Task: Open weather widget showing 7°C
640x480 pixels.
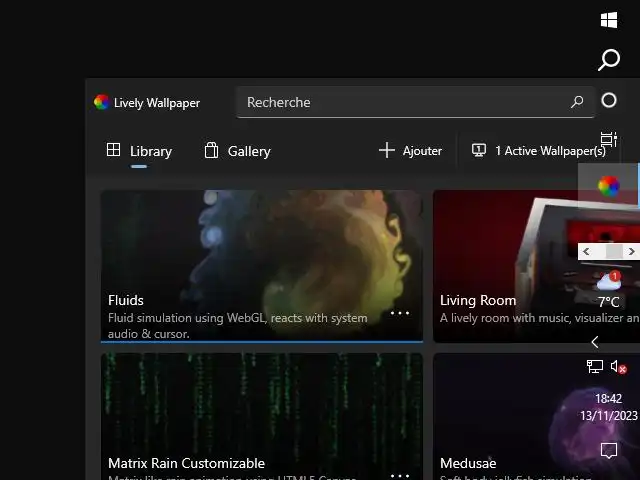Action: tap(609, 289)
